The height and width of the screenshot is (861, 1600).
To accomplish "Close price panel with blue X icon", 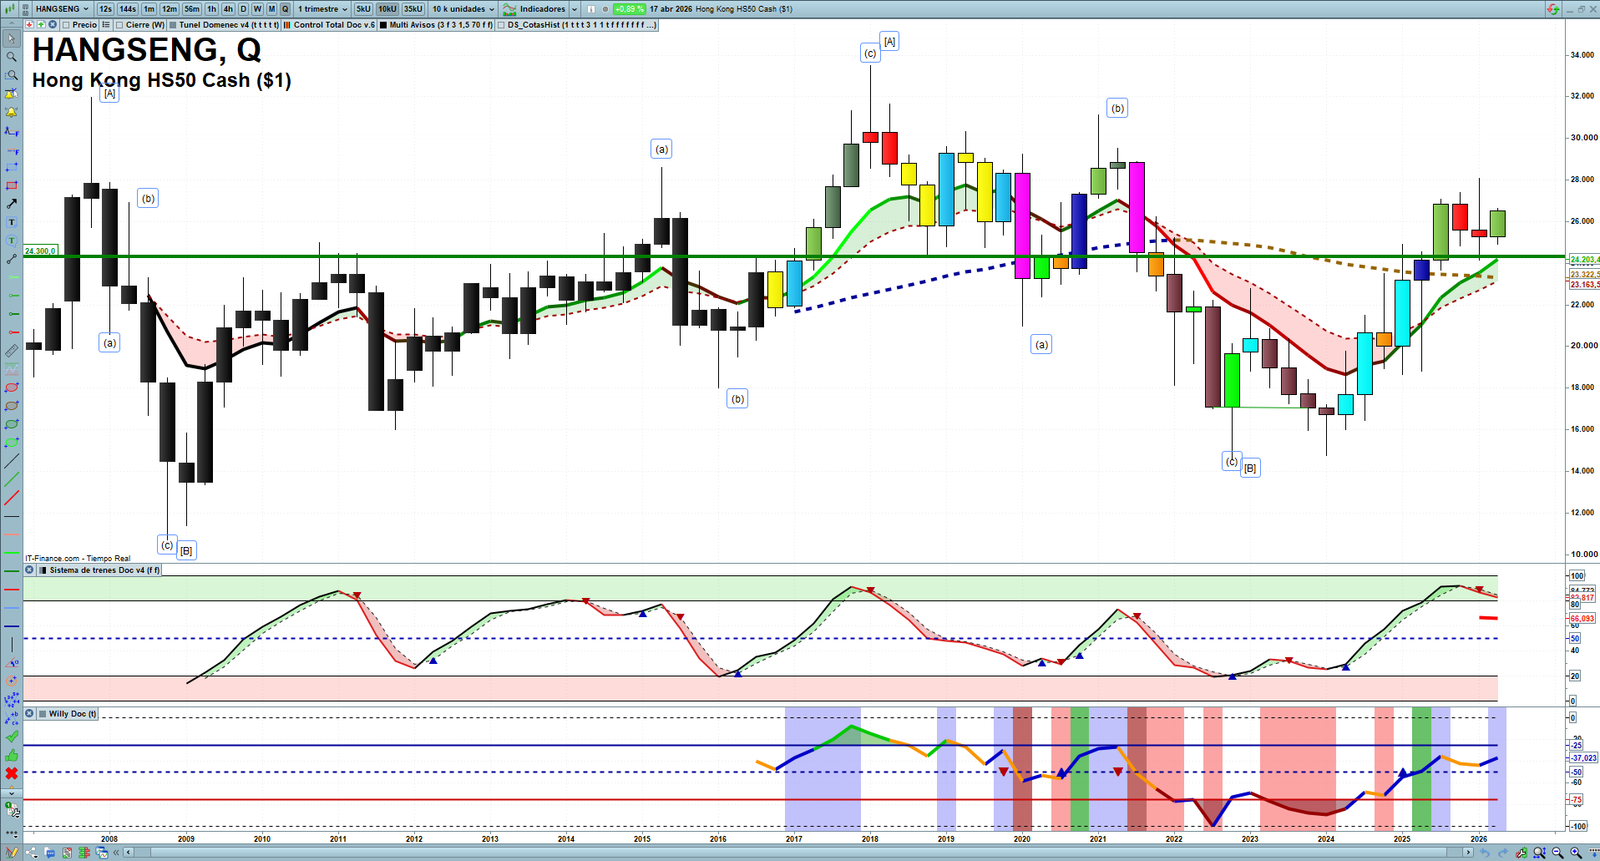I will click(x=53, y=25).
